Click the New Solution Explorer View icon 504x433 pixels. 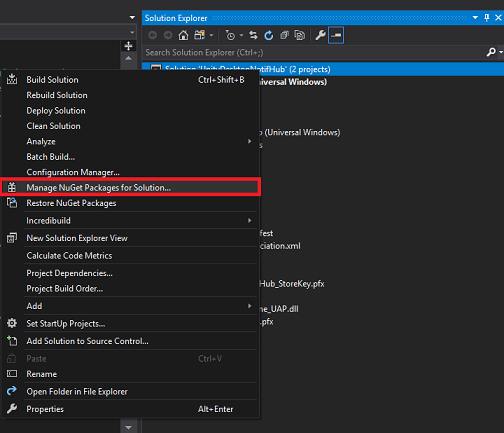[x=12, y=238]
